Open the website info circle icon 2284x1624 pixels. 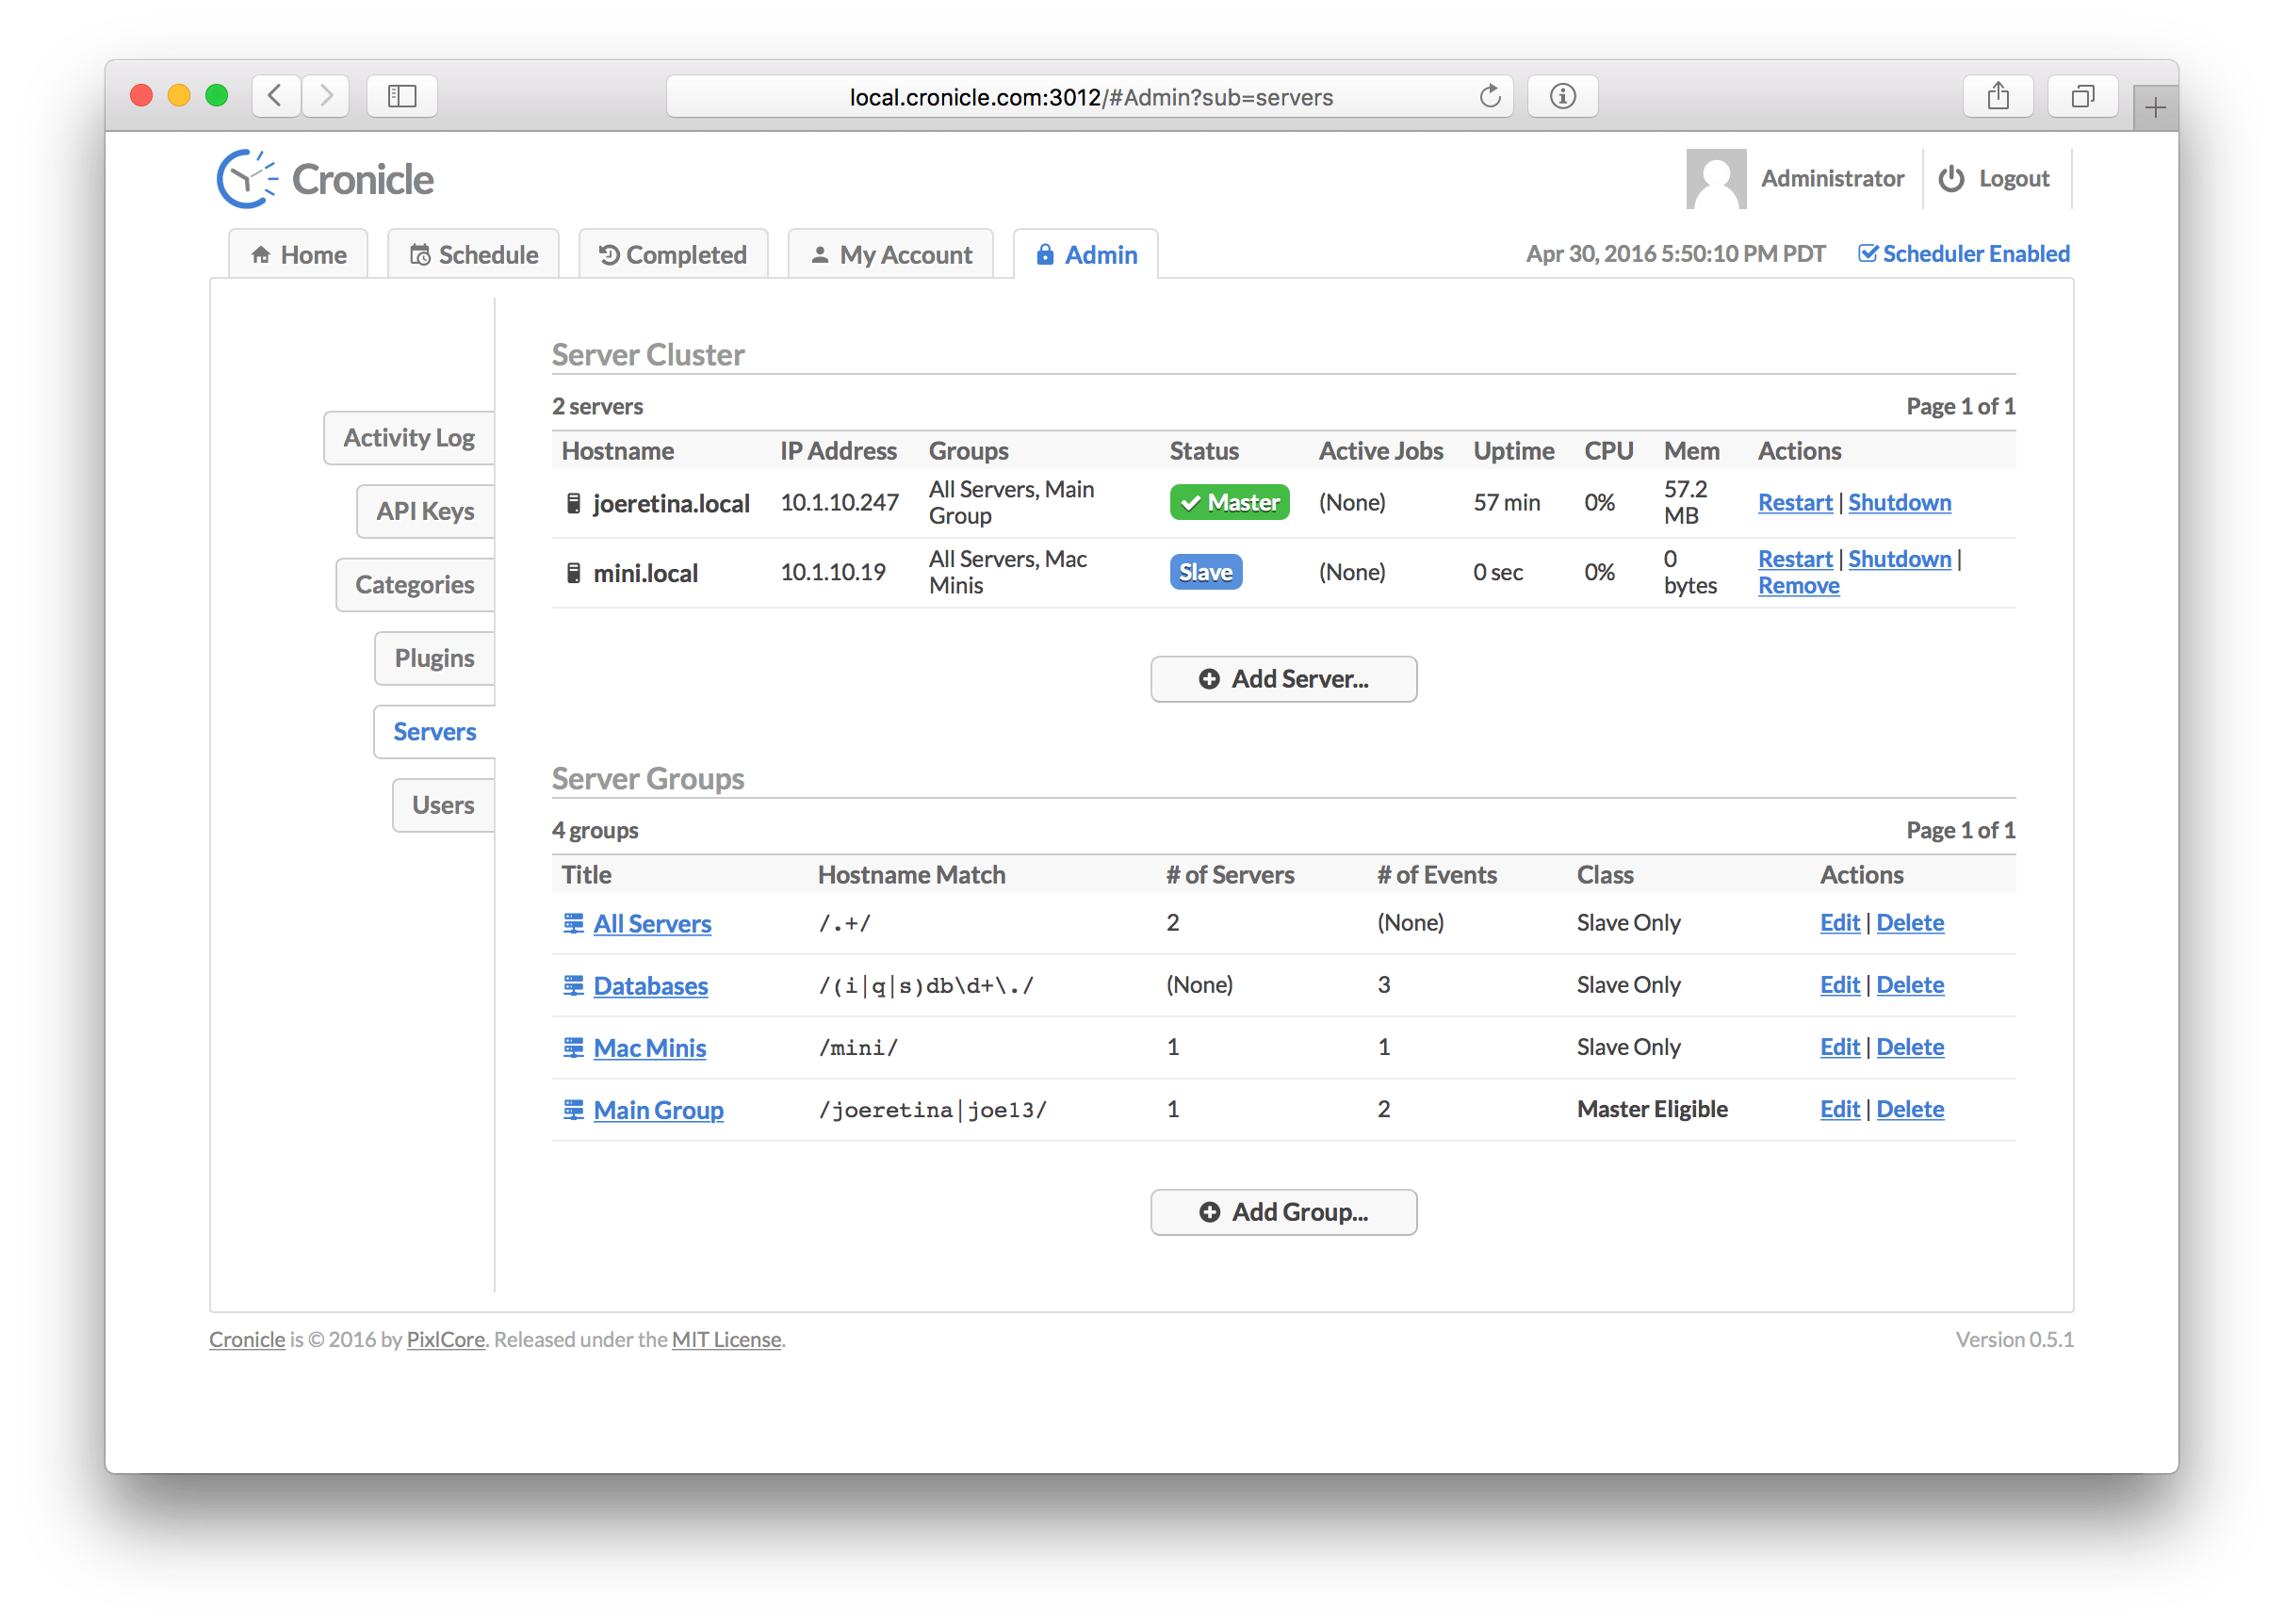(1562, 96)
